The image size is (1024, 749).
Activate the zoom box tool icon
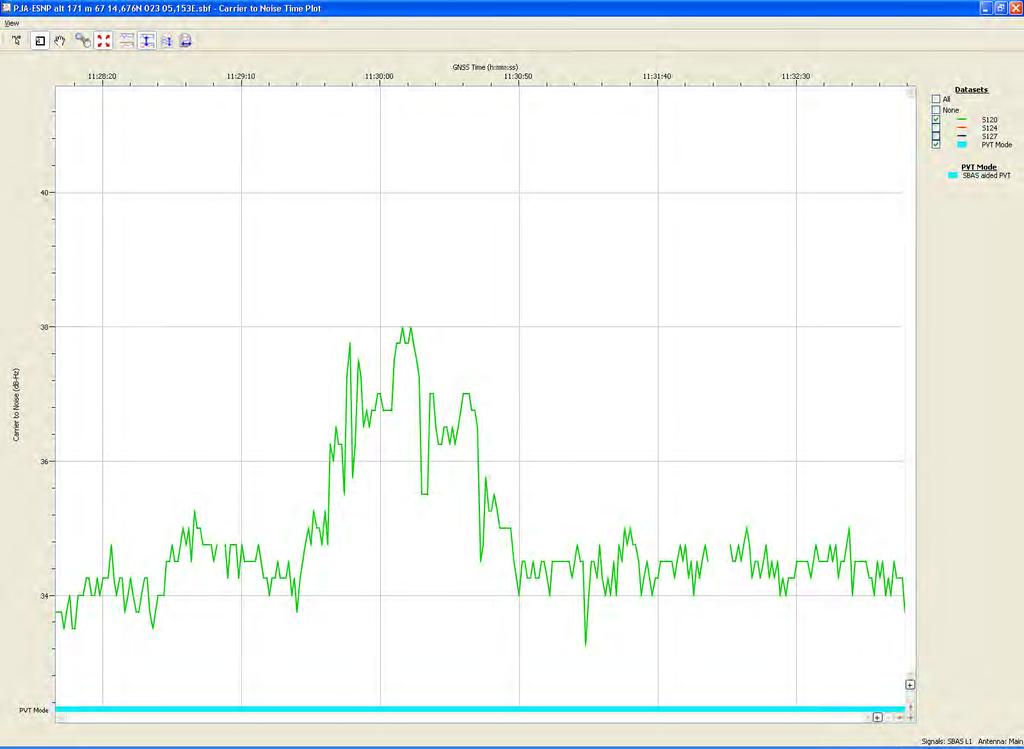[40, 40]
